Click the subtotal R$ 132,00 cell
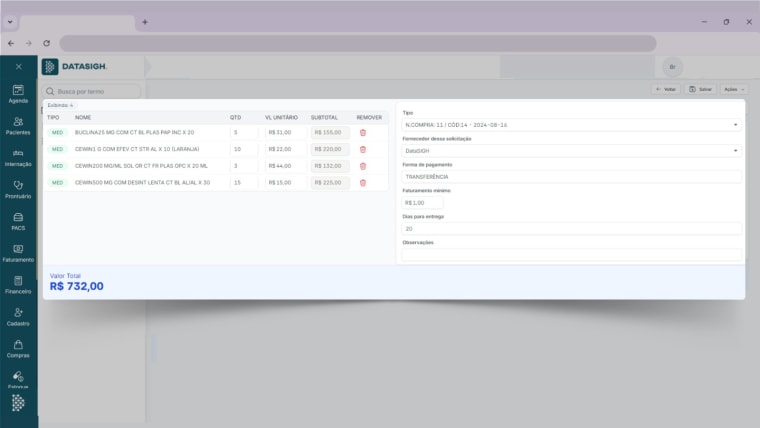The width and height of the screenshot is (760, 428). point(330,166)
